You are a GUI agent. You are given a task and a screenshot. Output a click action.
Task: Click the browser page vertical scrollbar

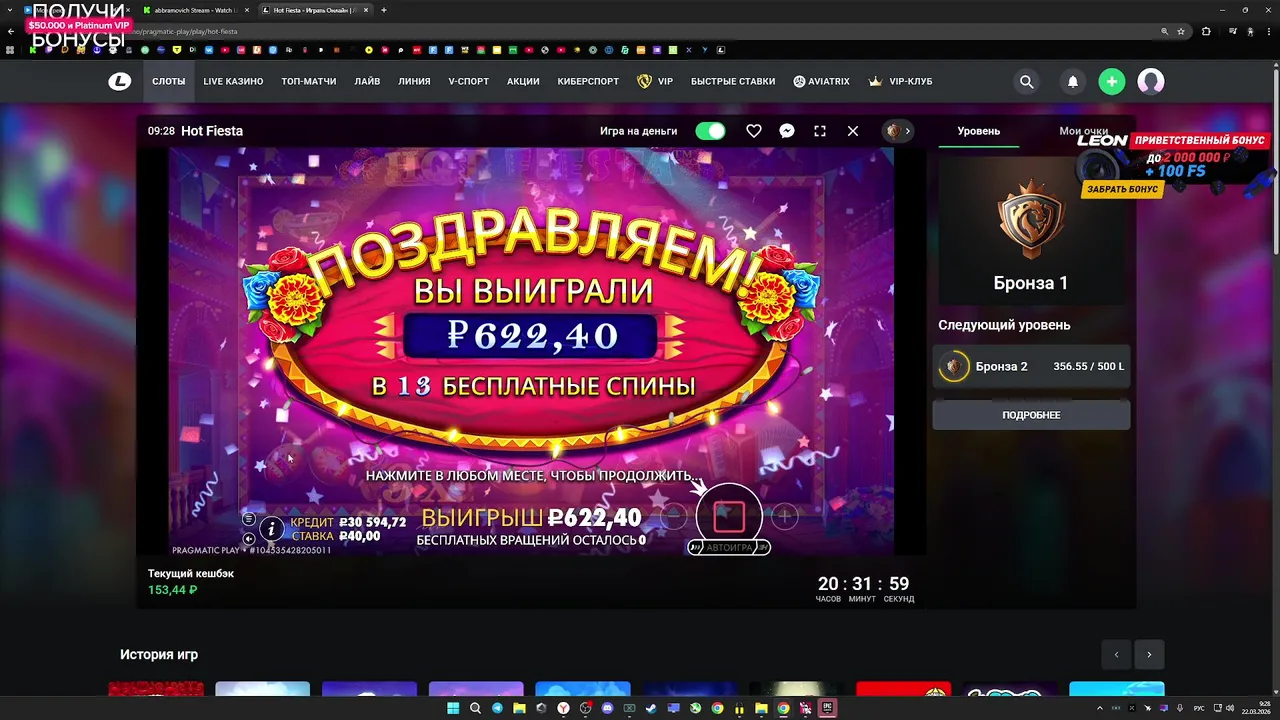1275,160
